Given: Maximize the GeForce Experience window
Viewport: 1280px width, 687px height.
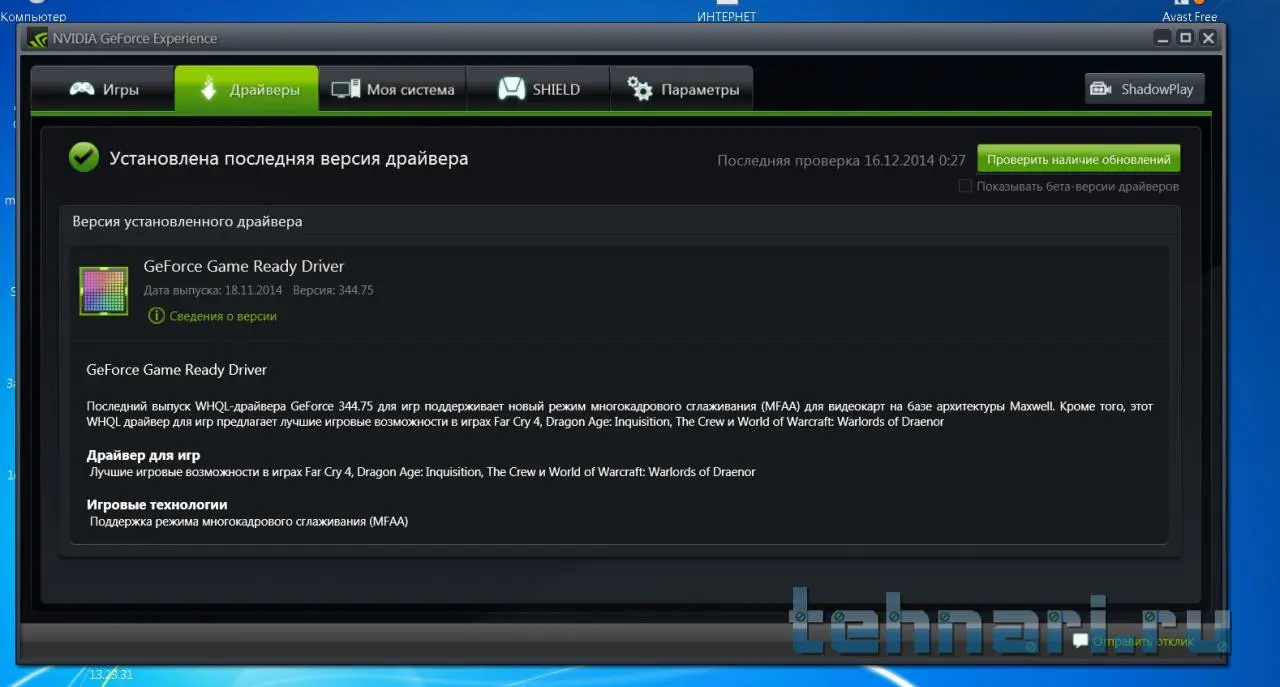Looking at the screenshot, I should [1186, 38].
